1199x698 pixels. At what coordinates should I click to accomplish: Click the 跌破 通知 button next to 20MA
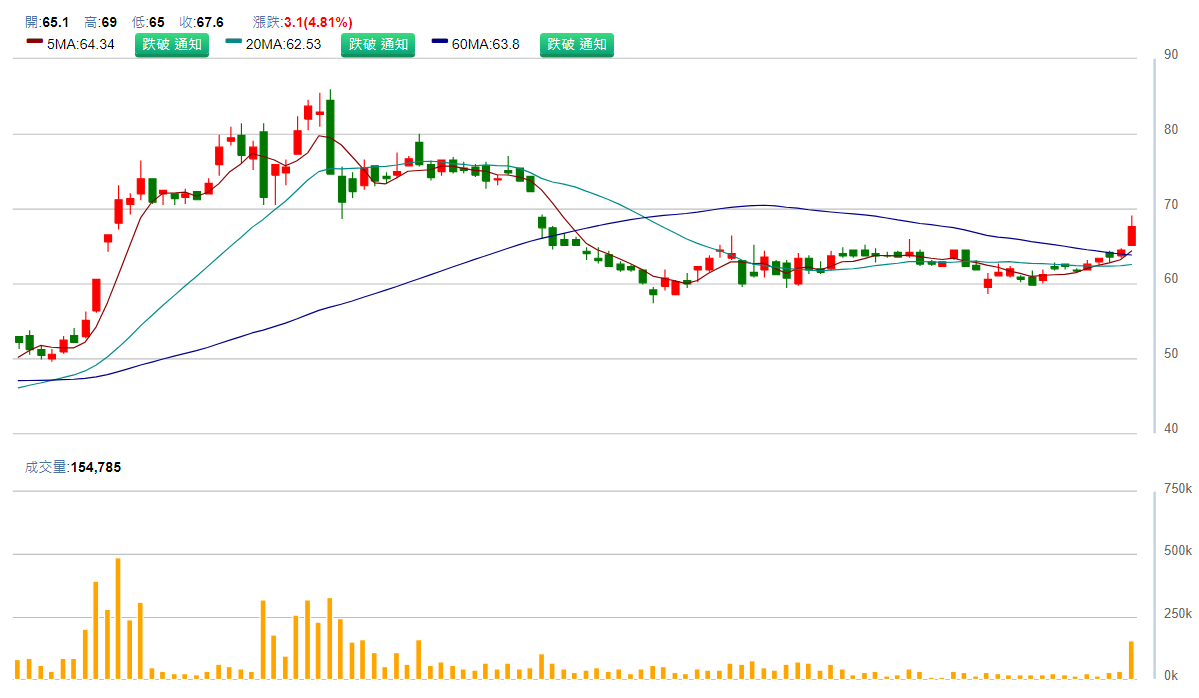click(x=377, y=44)
